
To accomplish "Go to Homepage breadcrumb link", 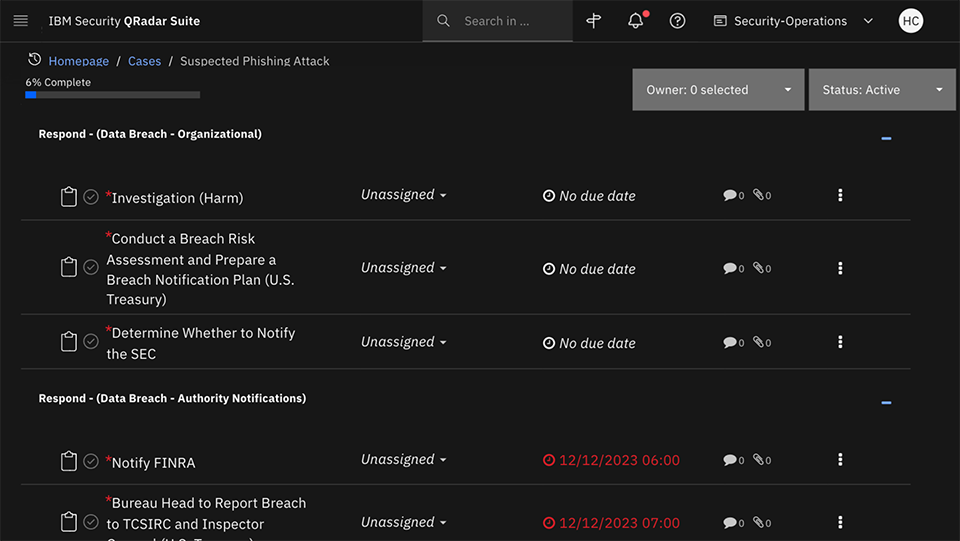I will tap(78, 61).
